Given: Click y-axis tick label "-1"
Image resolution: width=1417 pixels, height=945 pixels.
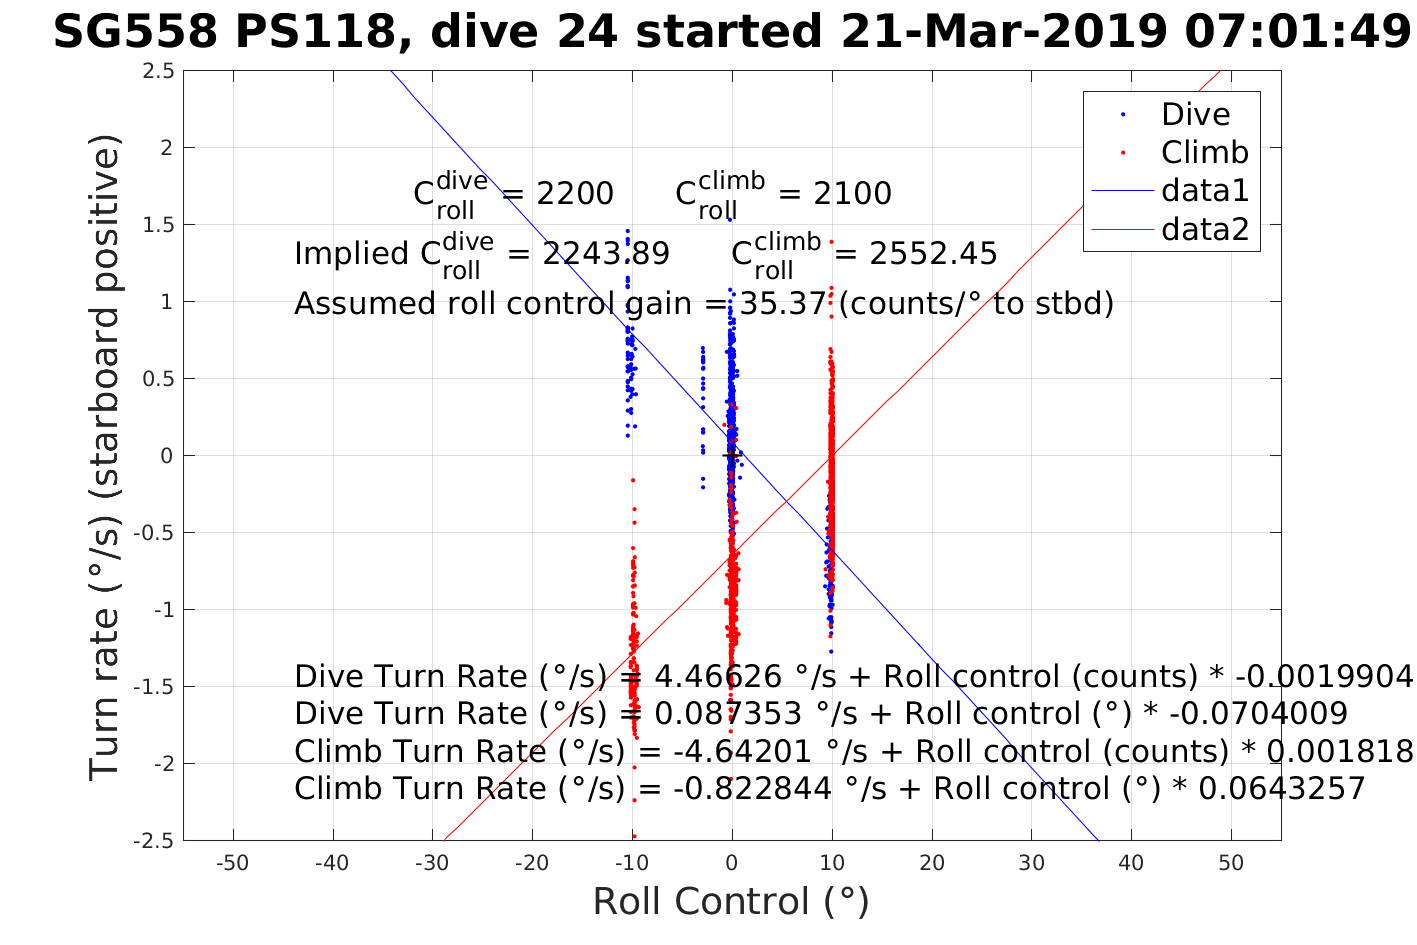Looking at the screenshot, I should coord(163,610).
